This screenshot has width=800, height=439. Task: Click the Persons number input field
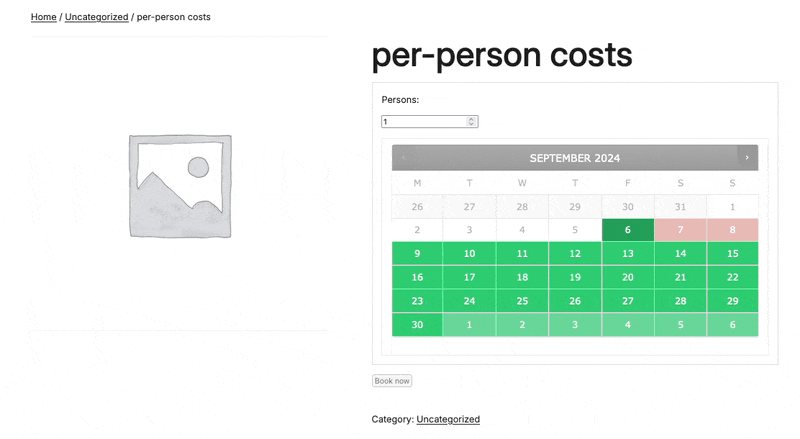tap(430, 121)
